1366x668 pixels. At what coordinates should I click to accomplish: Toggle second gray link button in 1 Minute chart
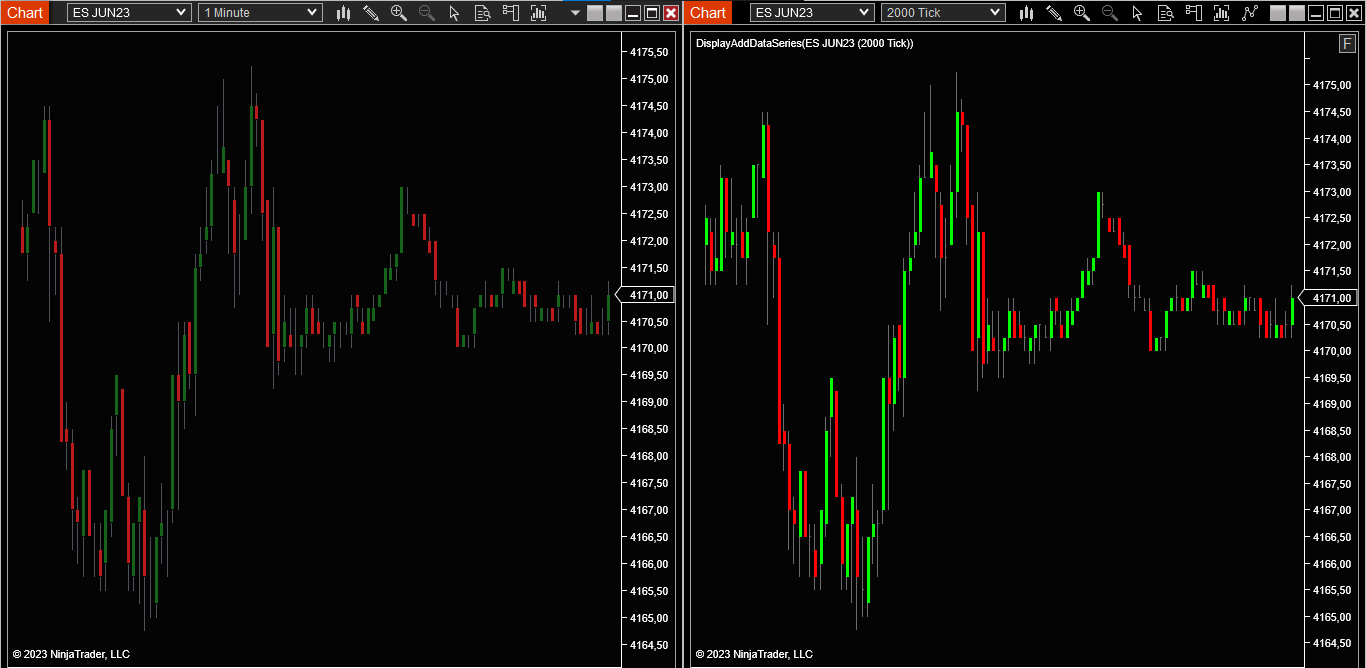[614, 13]
